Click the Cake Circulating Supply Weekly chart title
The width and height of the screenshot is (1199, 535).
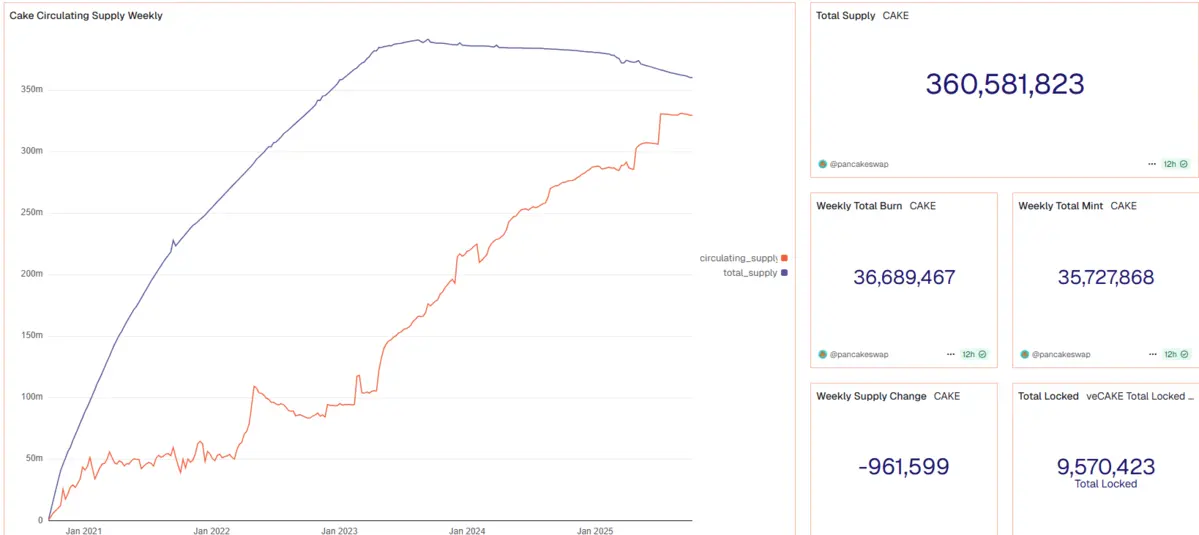(86, 16)
